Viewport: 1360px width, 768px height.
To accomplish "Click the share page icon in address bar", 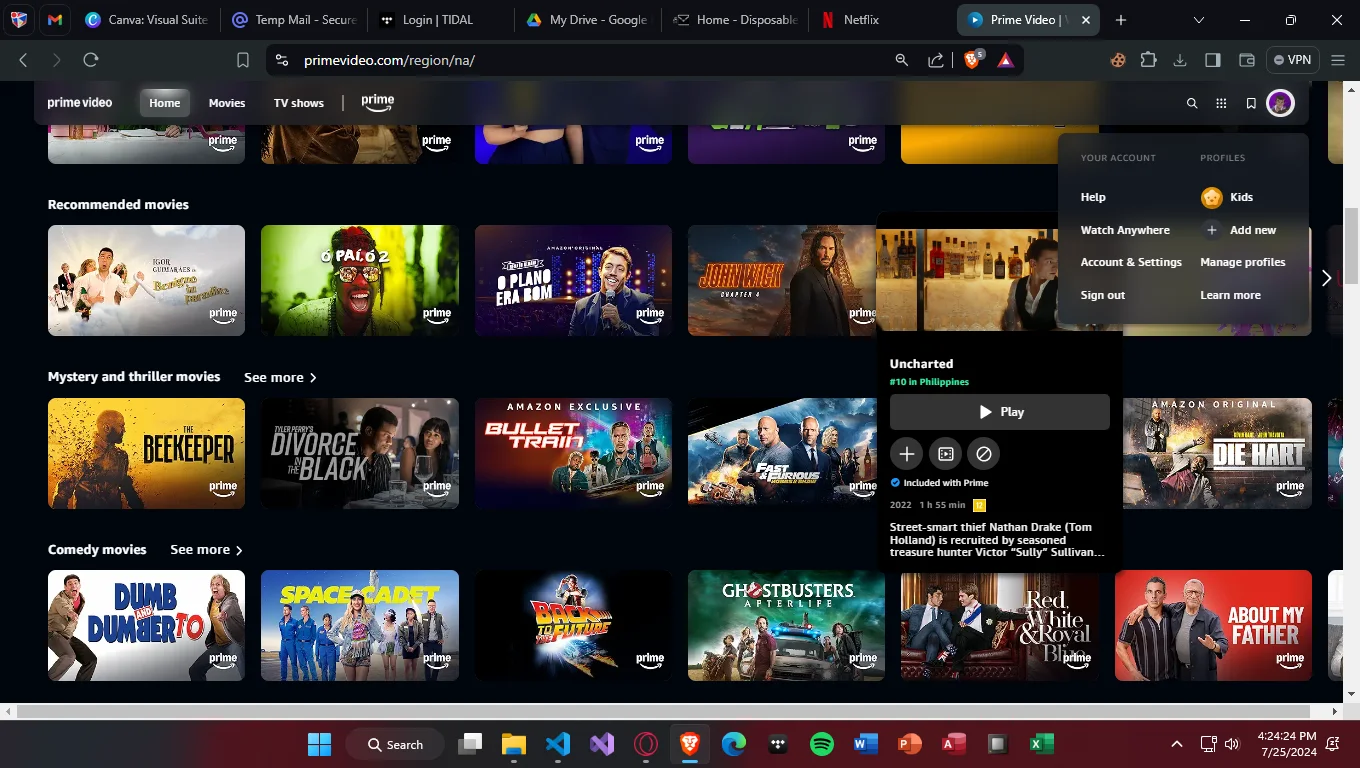I will 935,60.
